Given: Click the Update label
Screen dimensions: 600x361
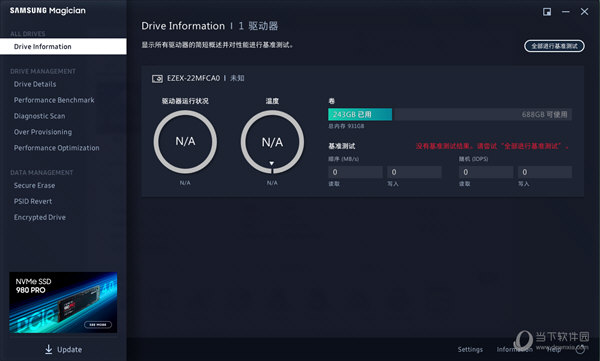Looking at the screenshot, I should [69, 350].
